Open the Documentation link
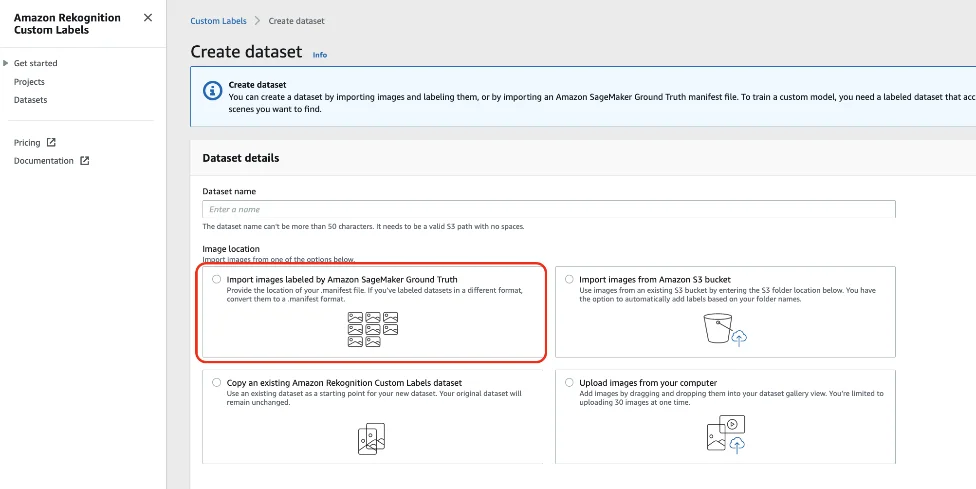This screenshot has width=976, height=489. 43,161
